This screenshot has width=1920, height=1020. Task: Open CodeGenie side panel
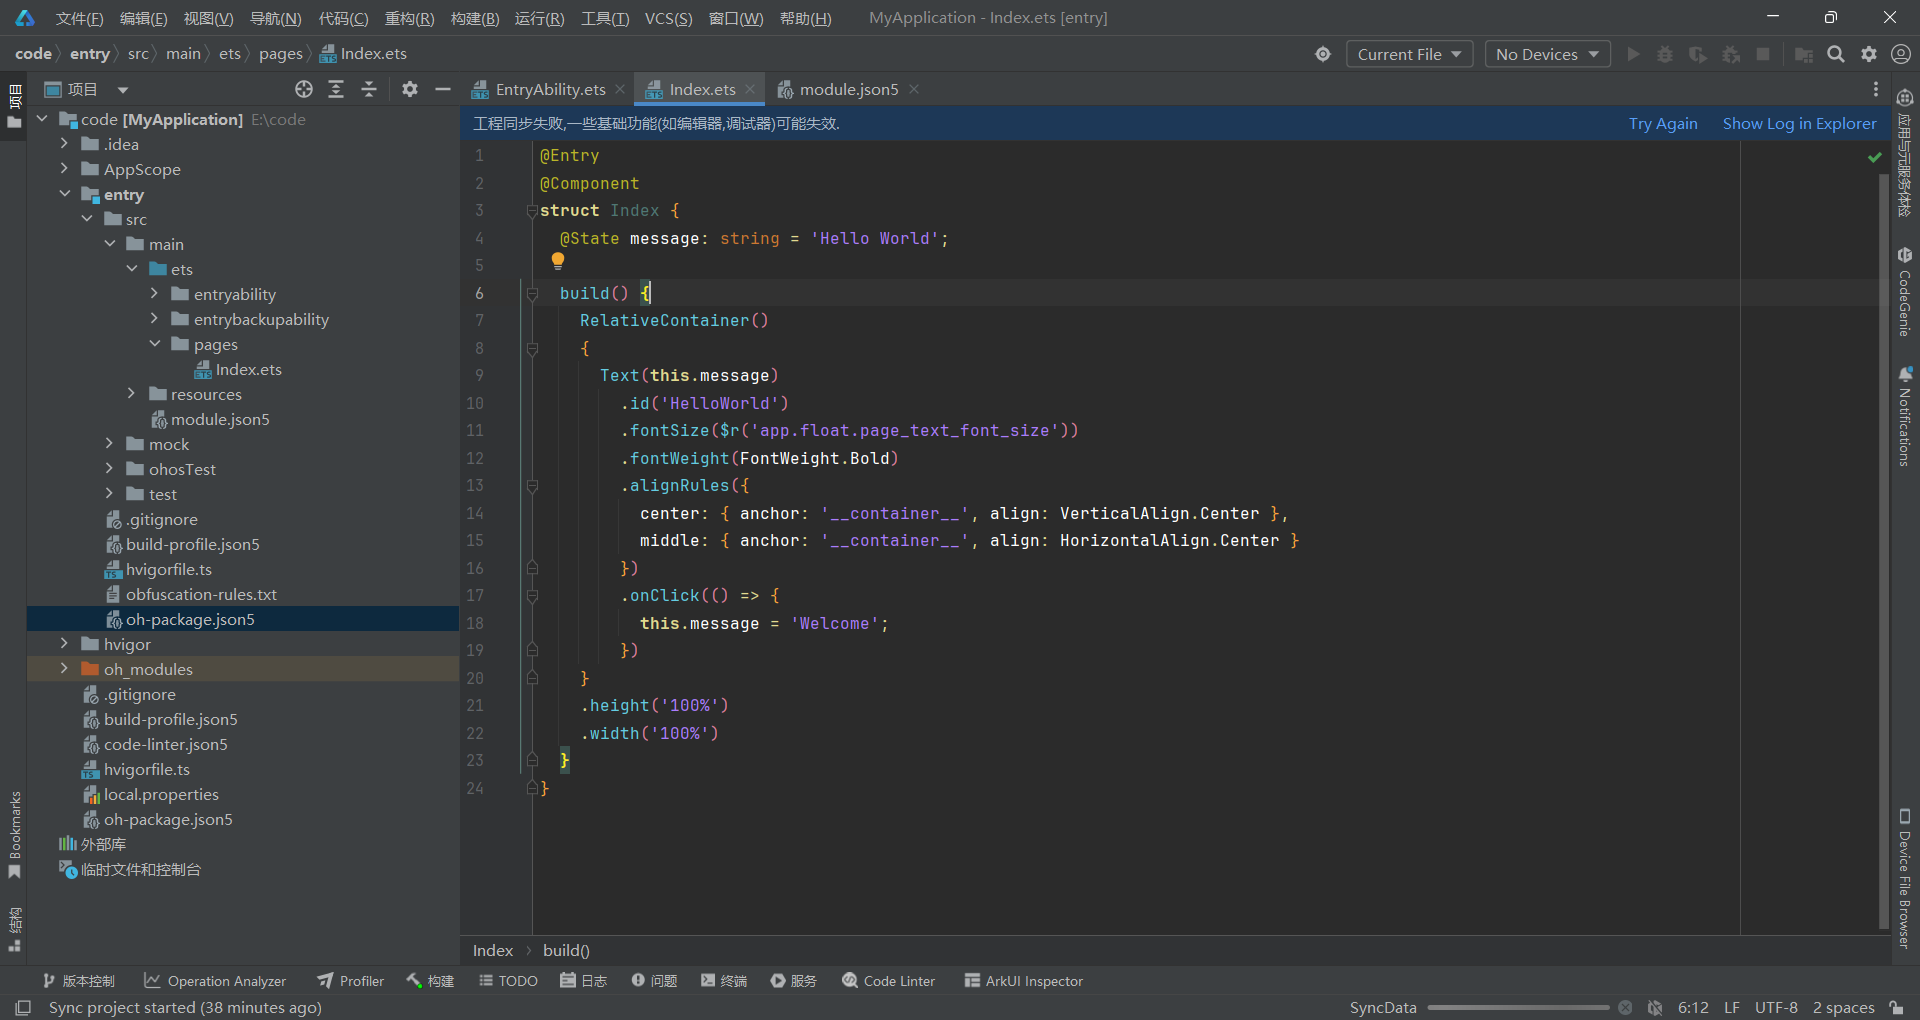pyautogui.click(x=1904, y=292)
